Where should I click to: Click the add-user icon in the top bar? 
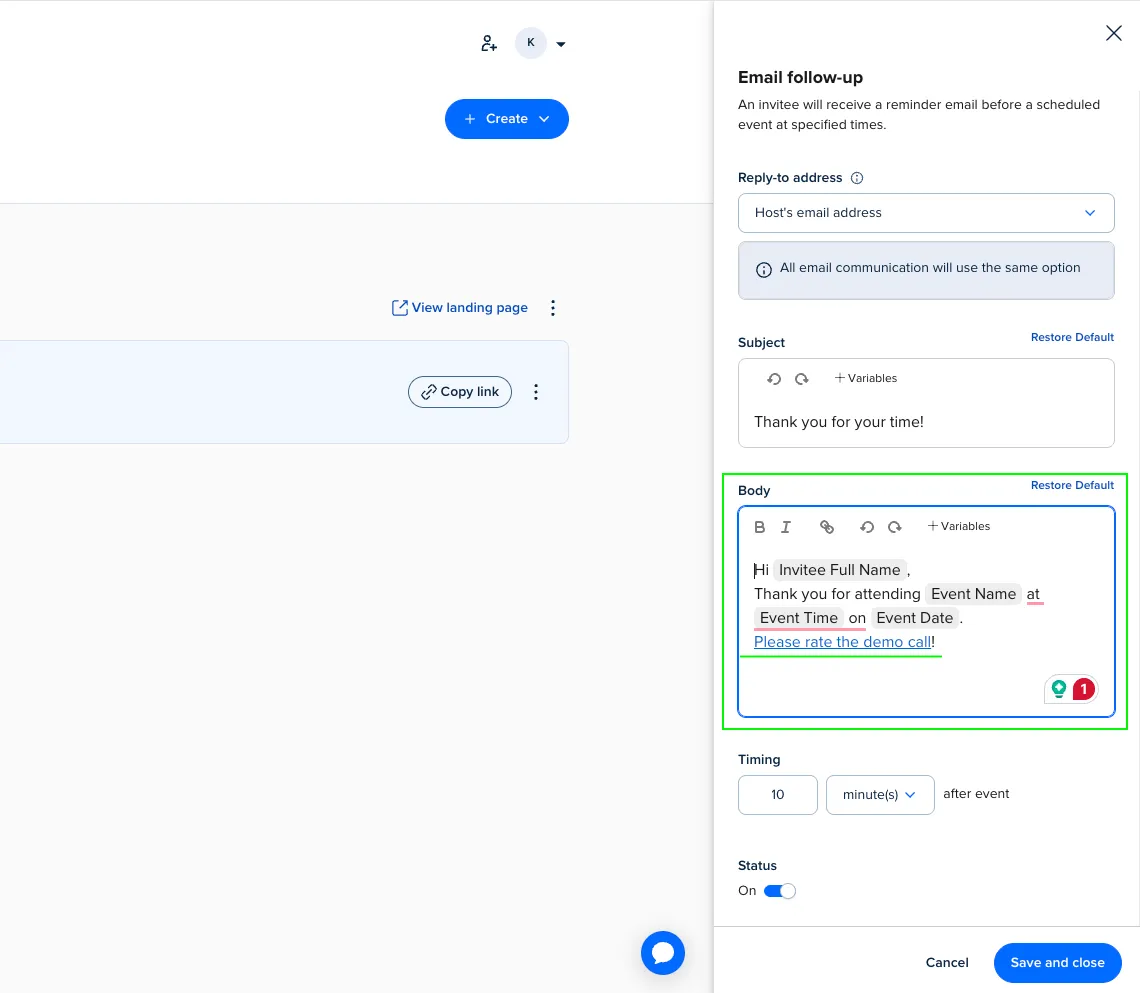(x=488, y=43)
